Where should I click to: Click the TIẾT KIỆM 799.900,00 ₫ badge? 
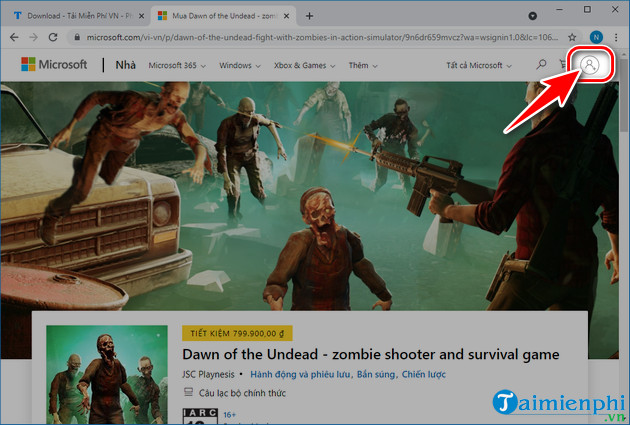237,333
